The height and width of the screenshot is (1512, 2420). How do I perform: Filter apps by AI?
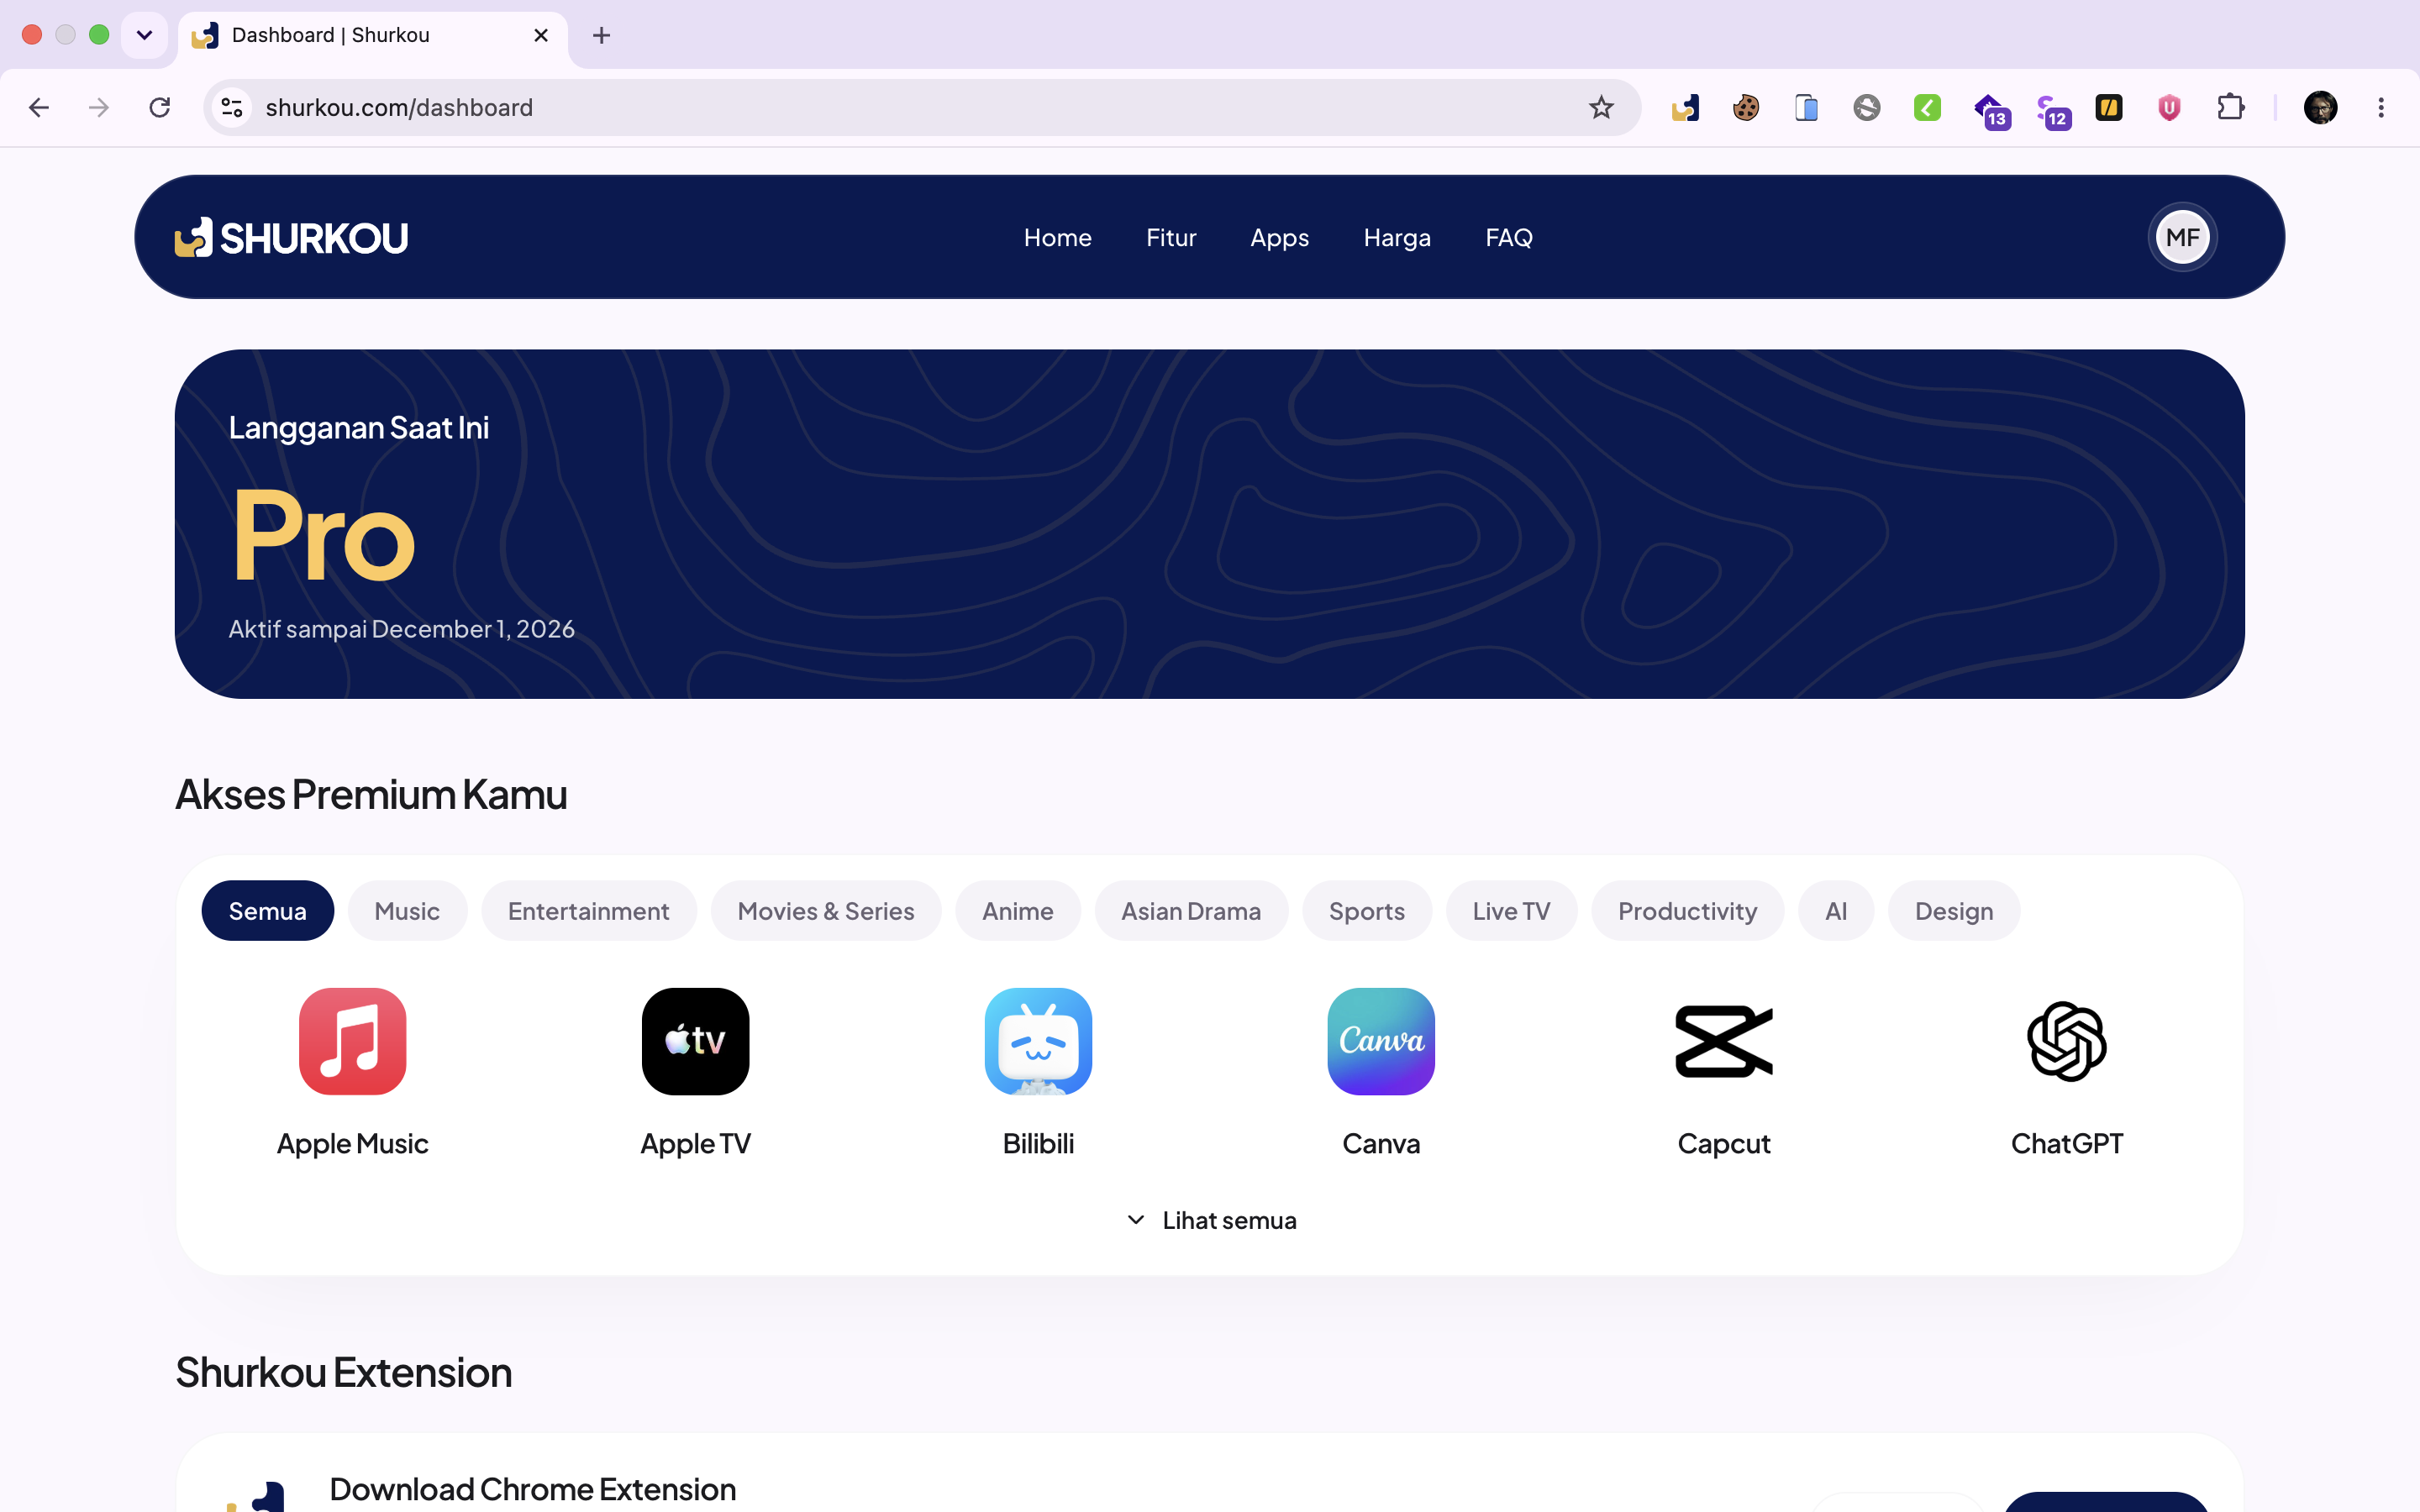1835,911
